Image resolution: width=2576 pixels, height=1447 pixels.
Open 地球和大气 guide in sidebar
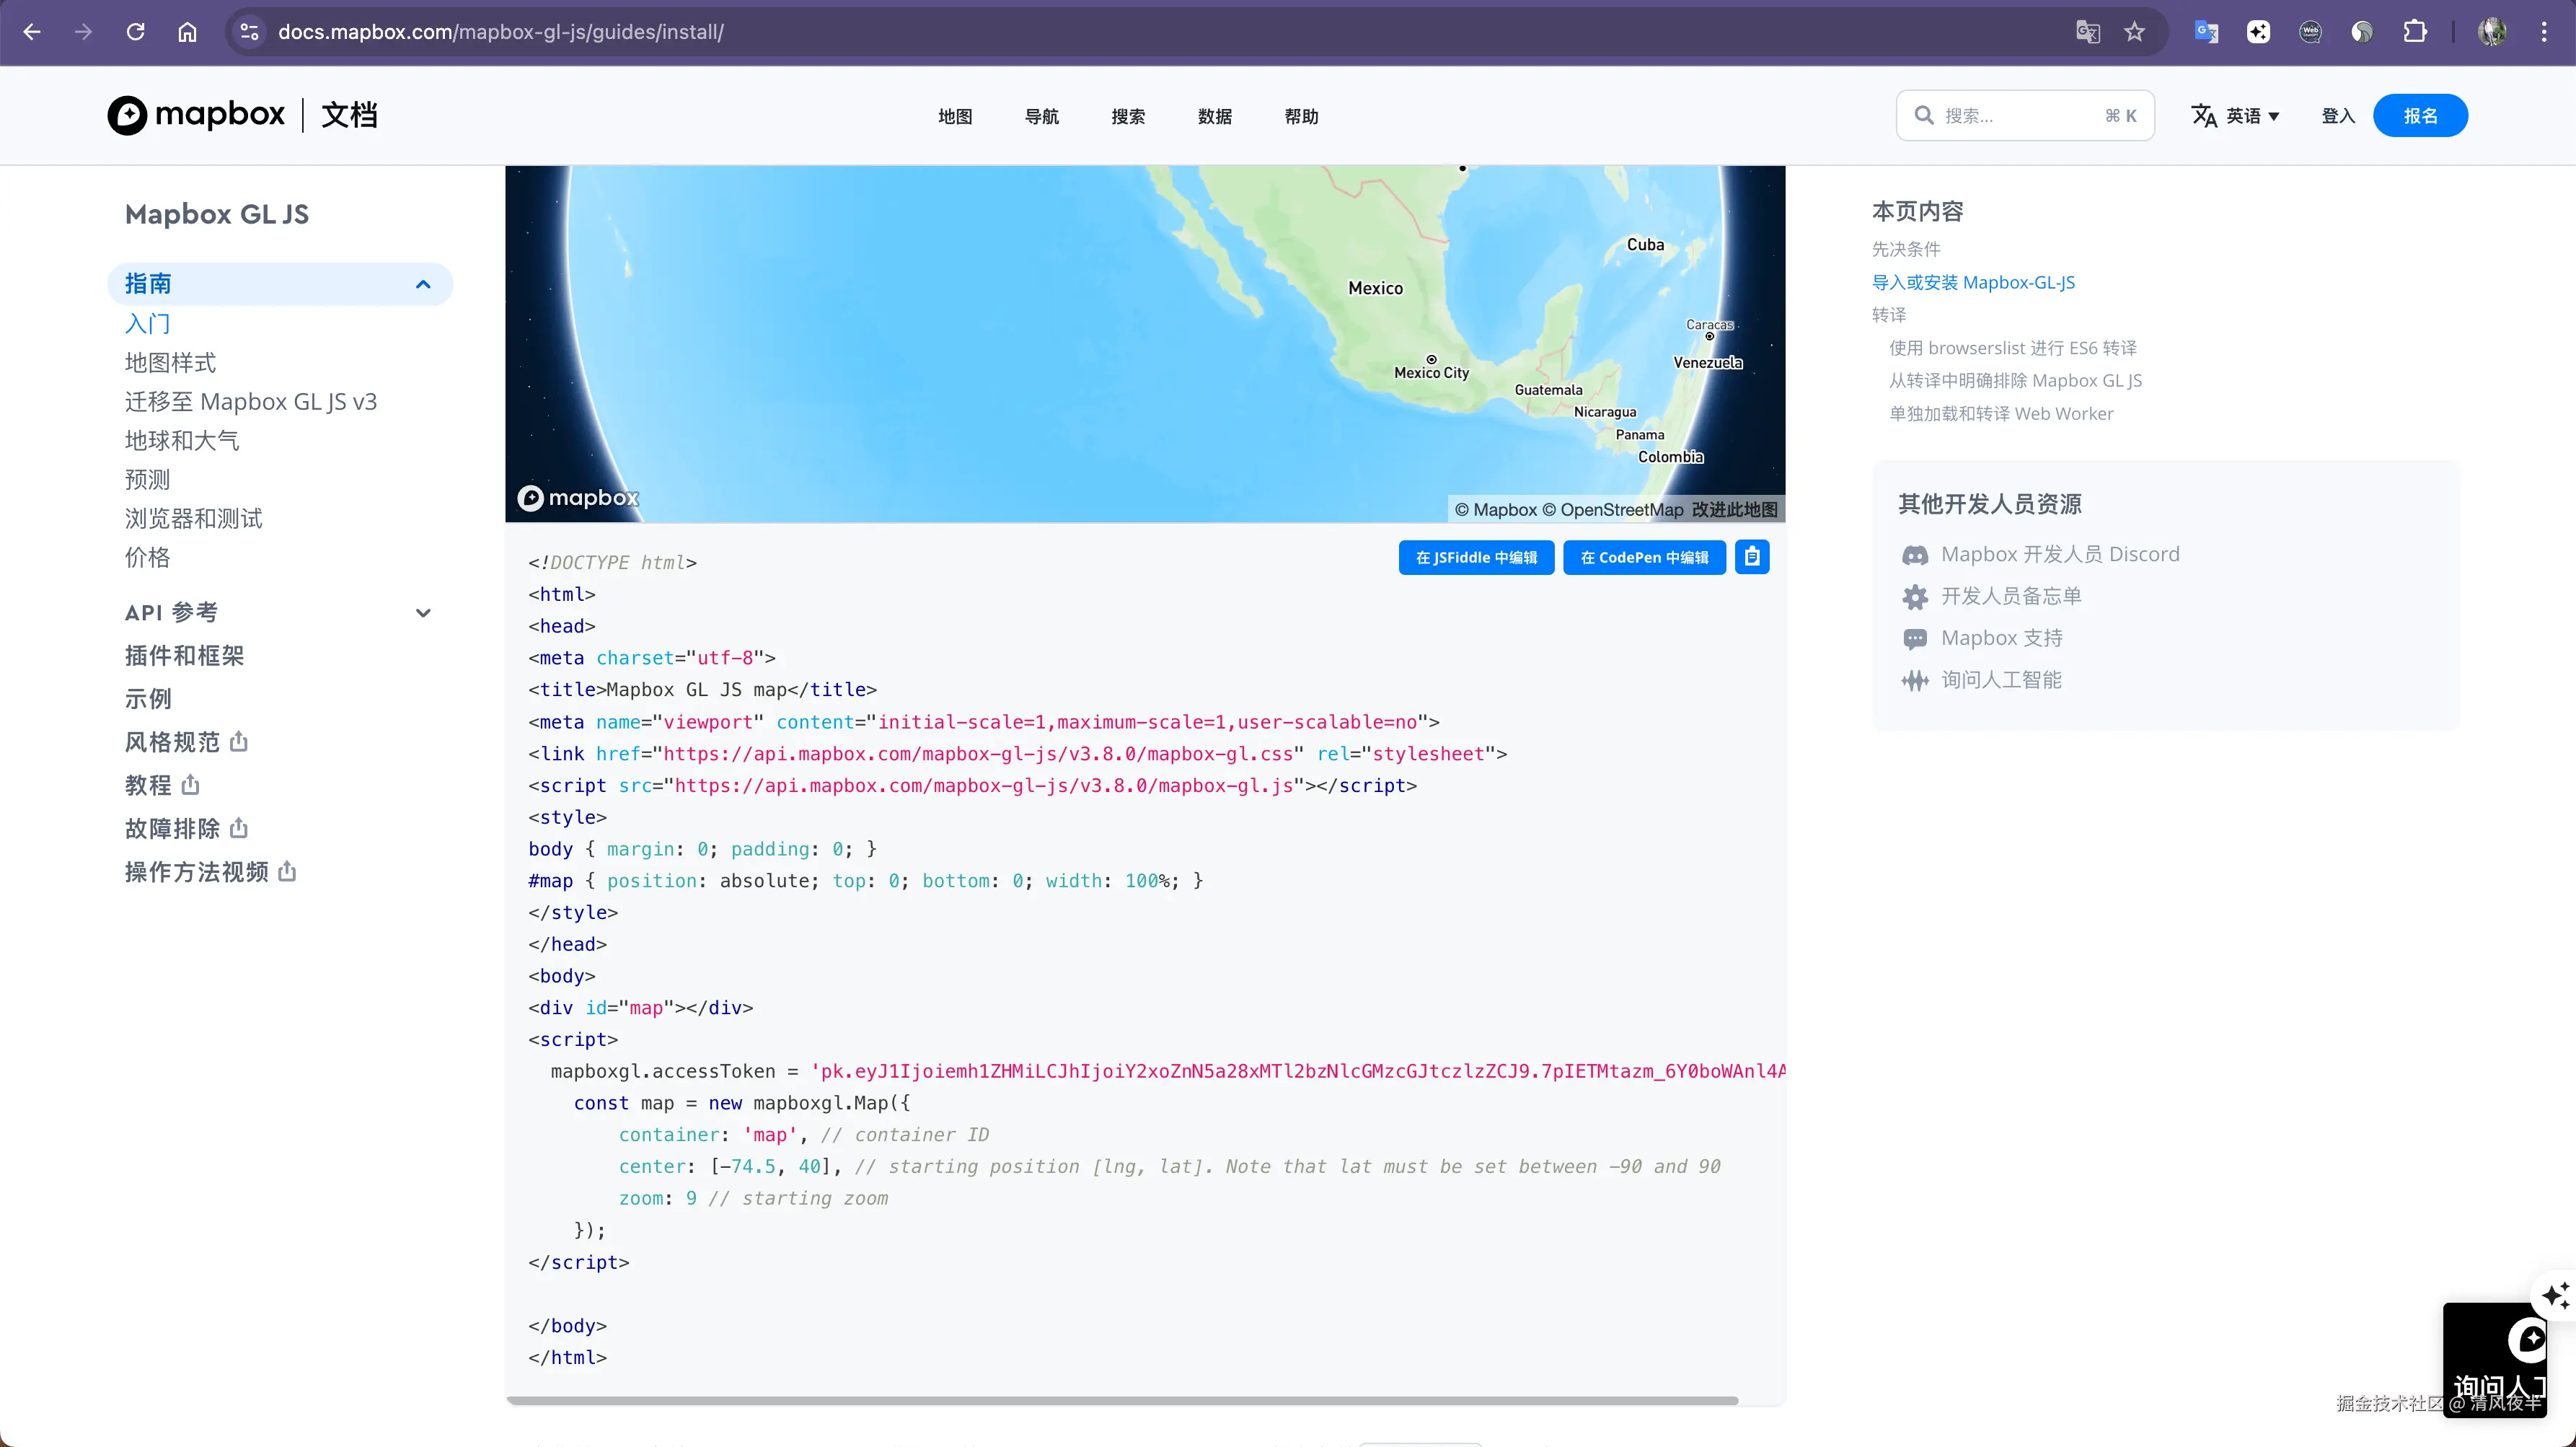(x=182, y=441)
